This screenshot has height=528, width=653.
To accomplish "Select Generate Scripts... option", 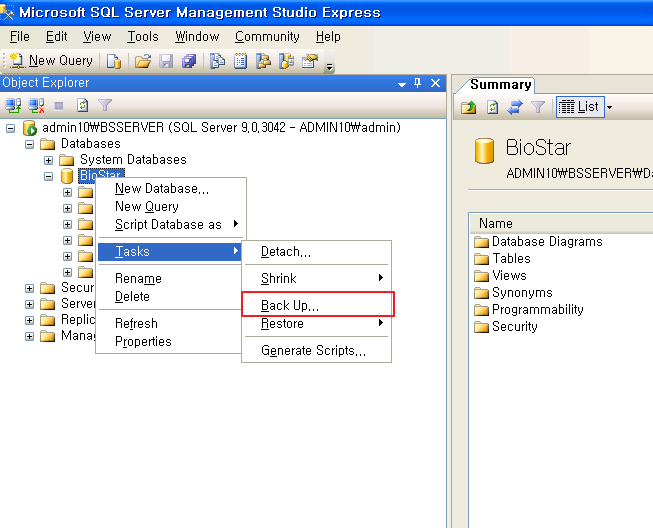I will (317, 350).
